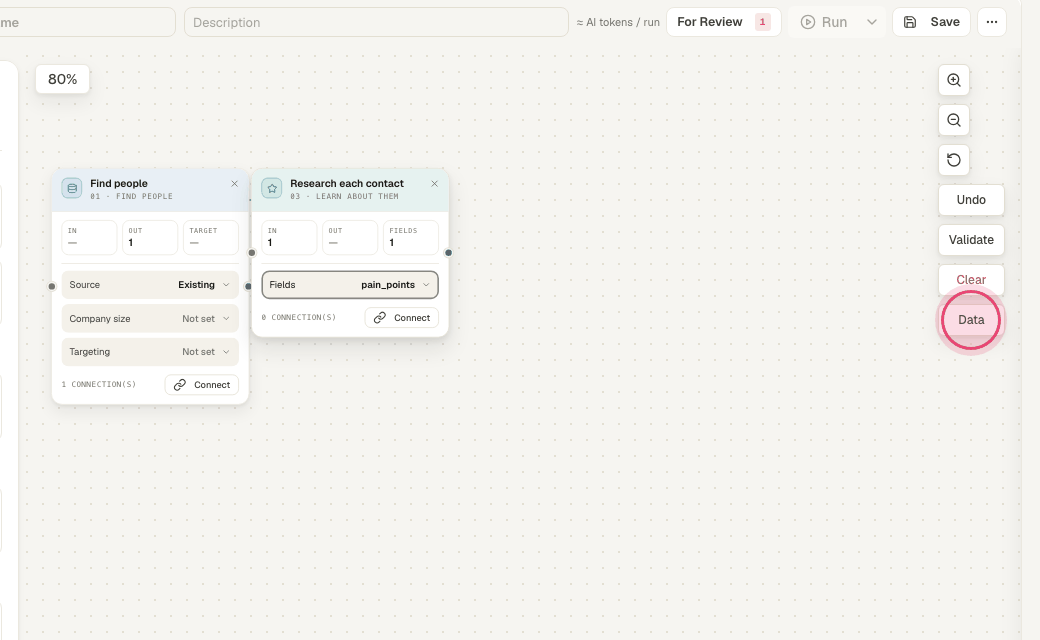Click the AI tokens / run estimate
Screen dimensions: 1040x640
pos(618,22)
